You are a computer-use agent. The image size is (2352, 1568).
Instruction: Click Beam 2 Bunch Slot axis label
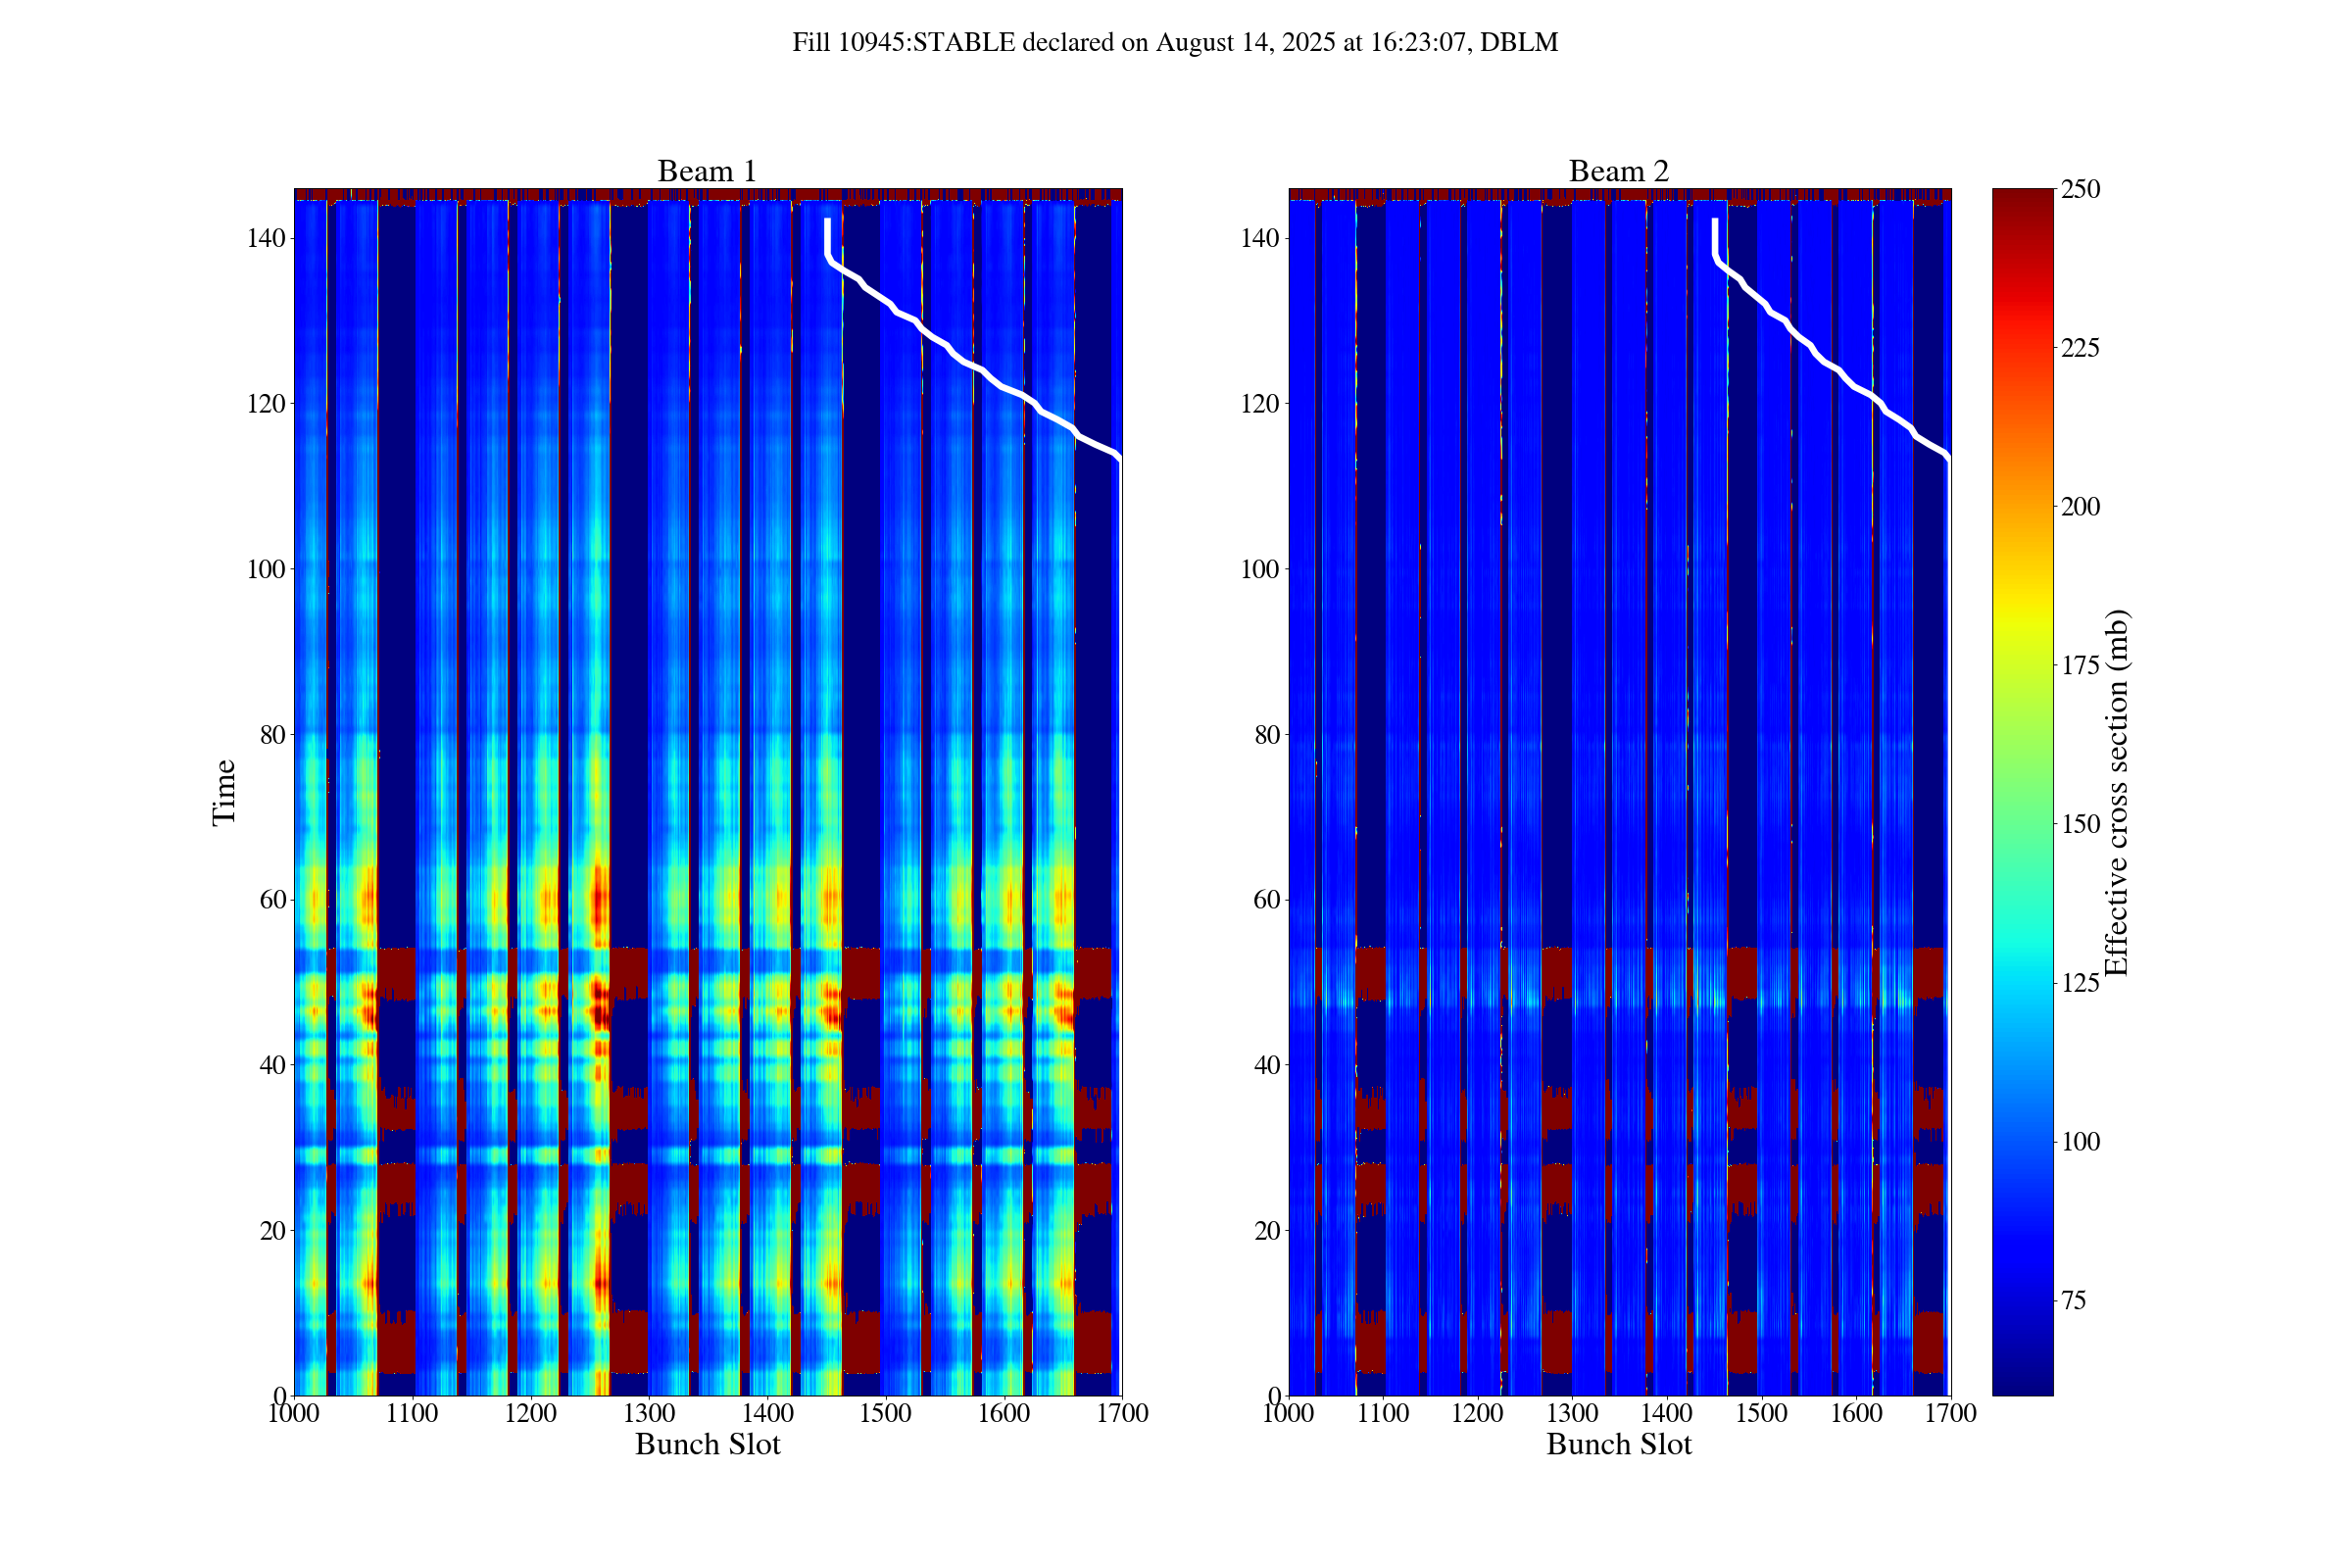pos(1618,1444)
